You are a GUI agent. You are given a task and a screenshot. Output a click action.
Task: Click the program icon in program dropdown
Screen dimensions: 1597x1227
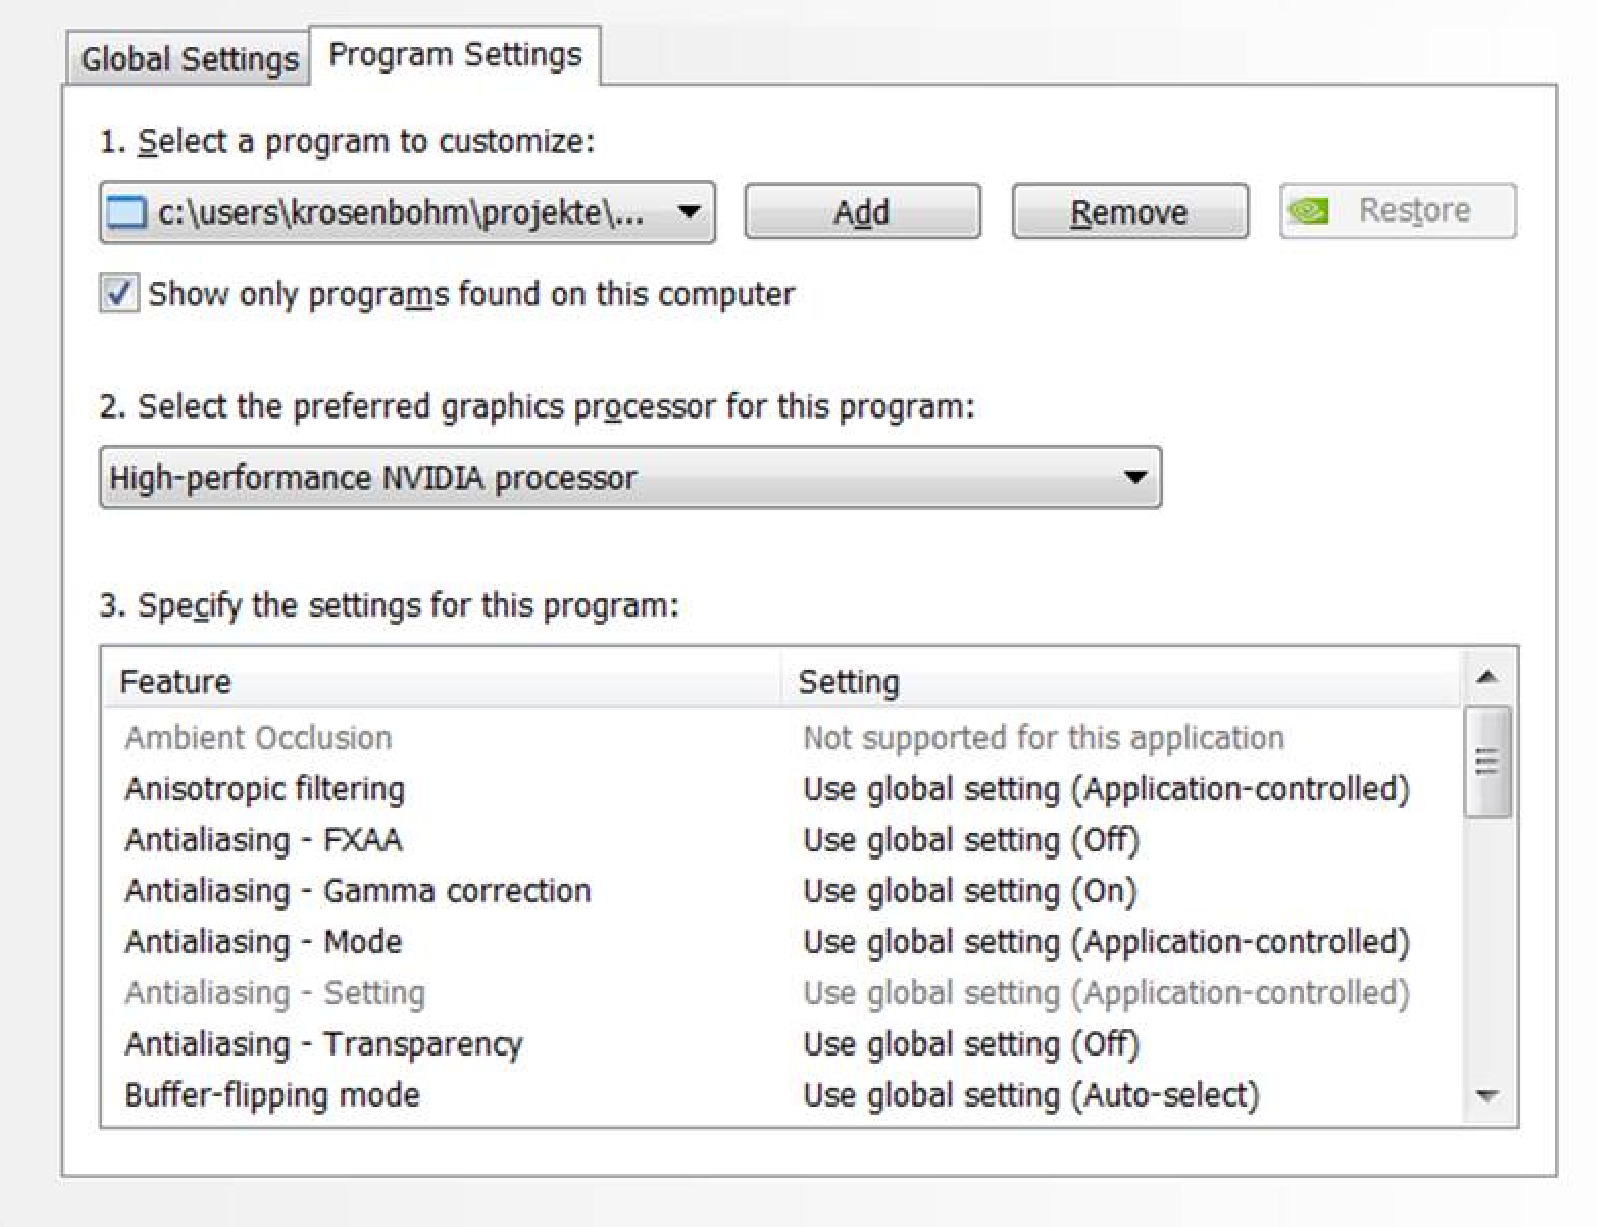126,213
